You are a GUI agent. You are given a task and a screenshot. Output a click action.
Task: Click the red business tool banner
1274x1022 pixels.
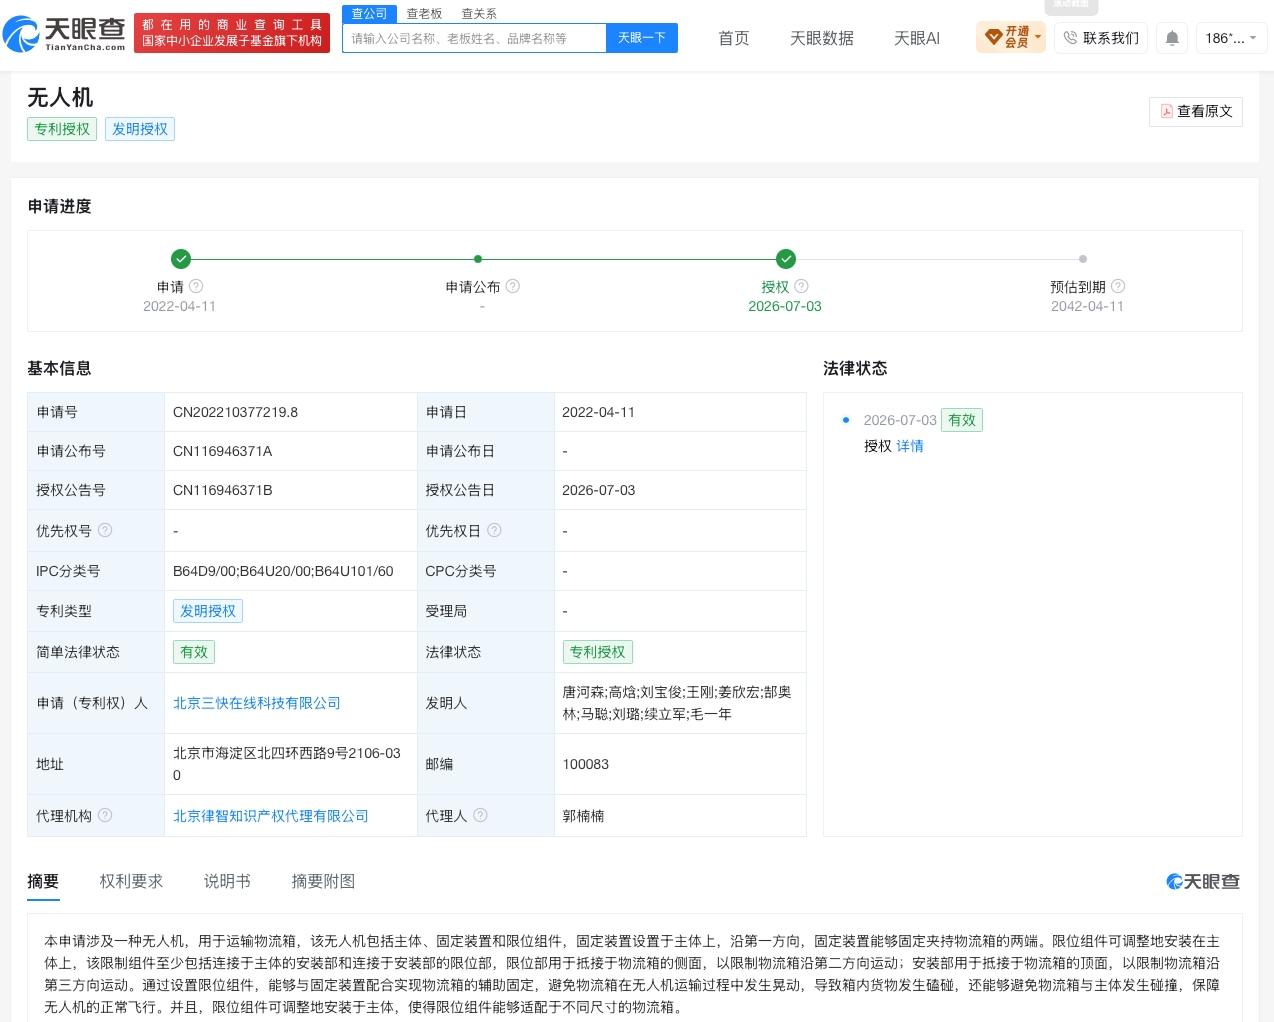(232, 33)
